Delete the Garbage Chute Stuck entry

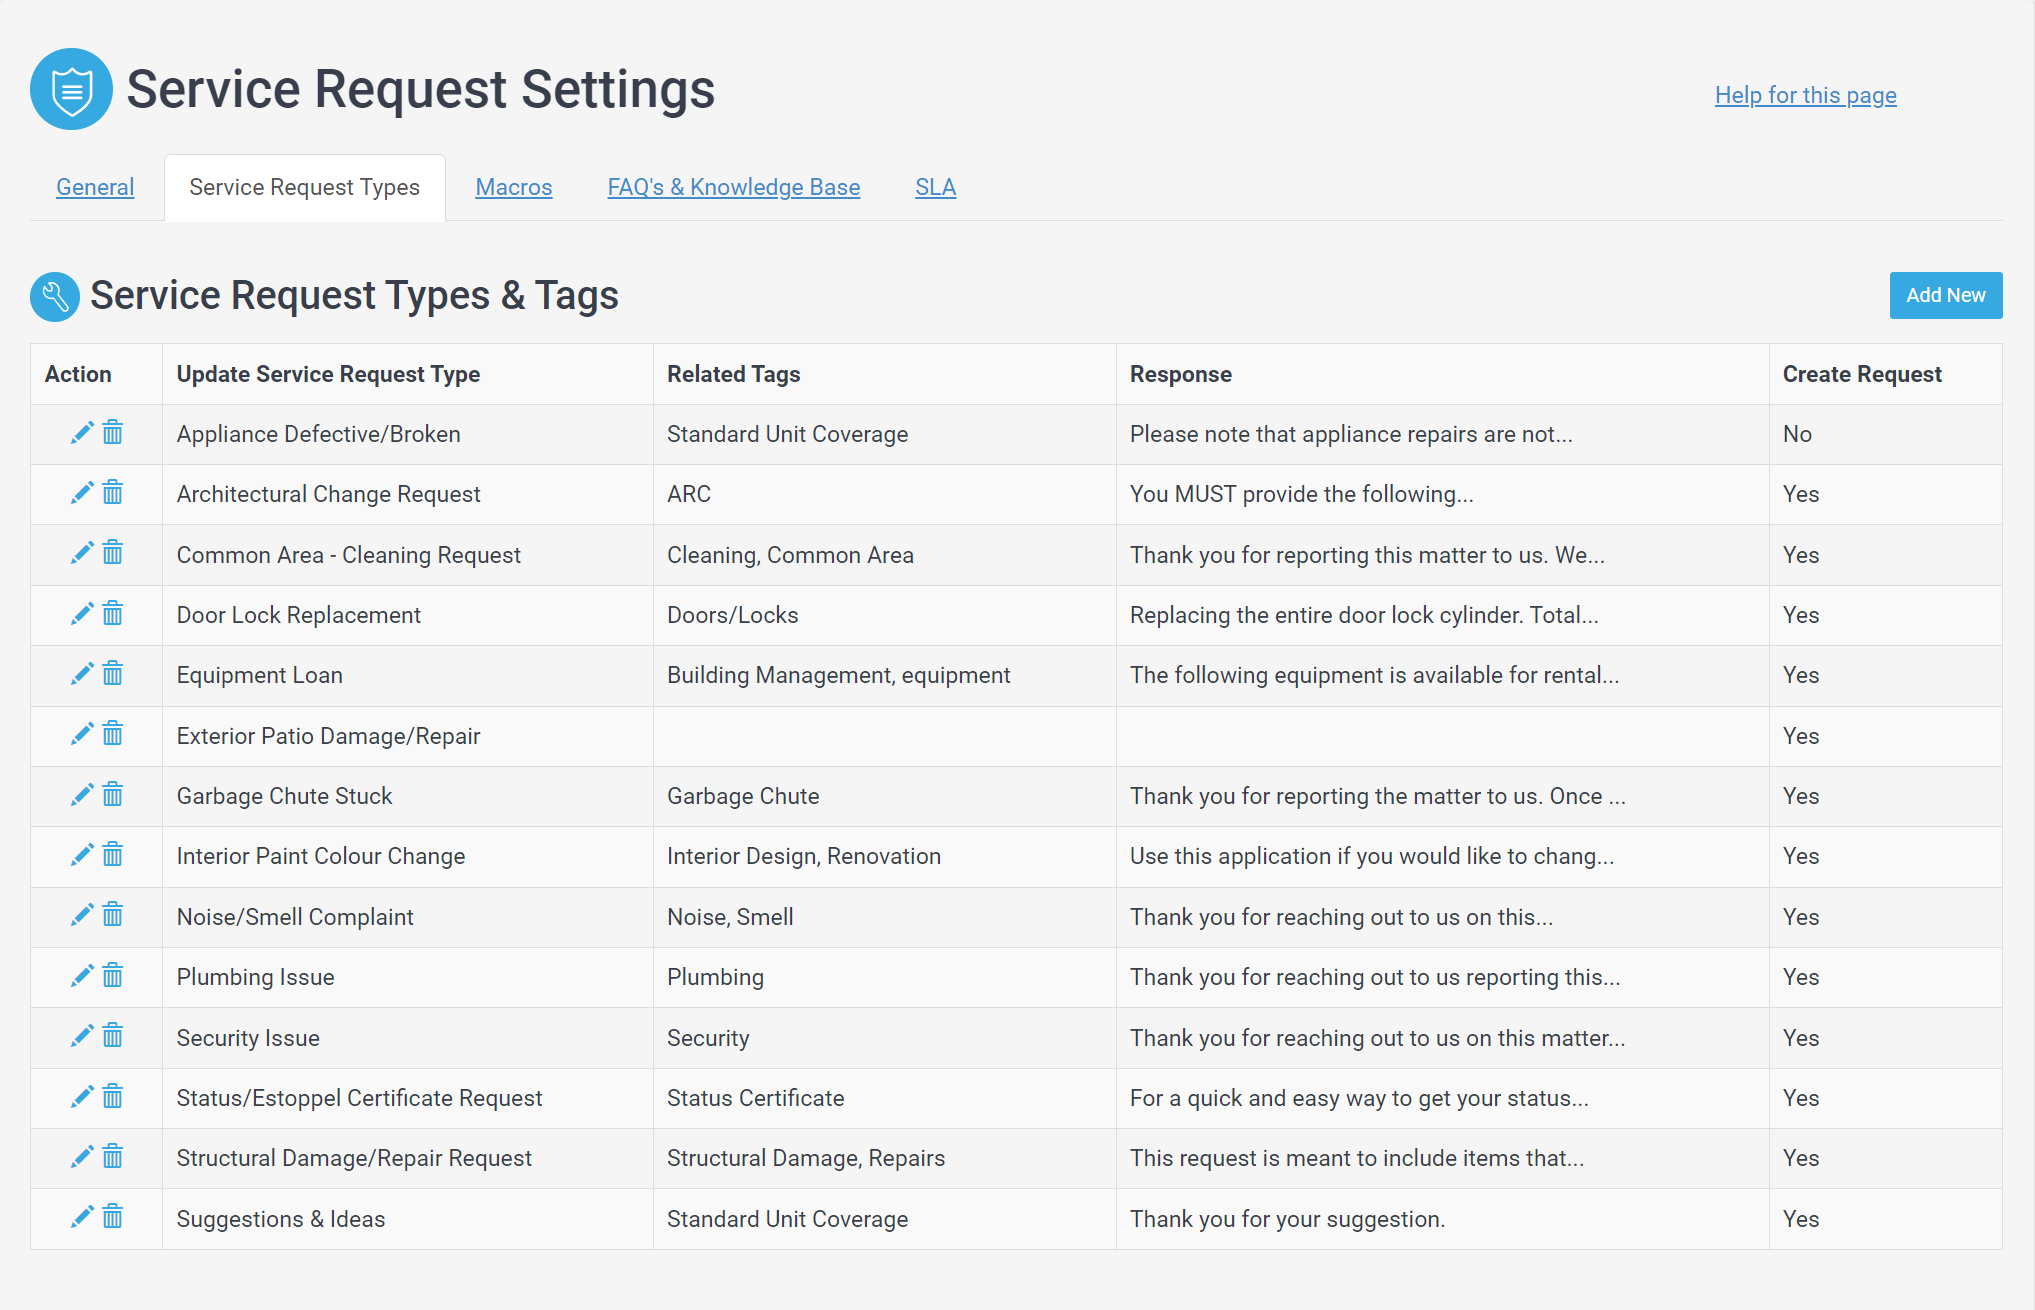(112, 795)
